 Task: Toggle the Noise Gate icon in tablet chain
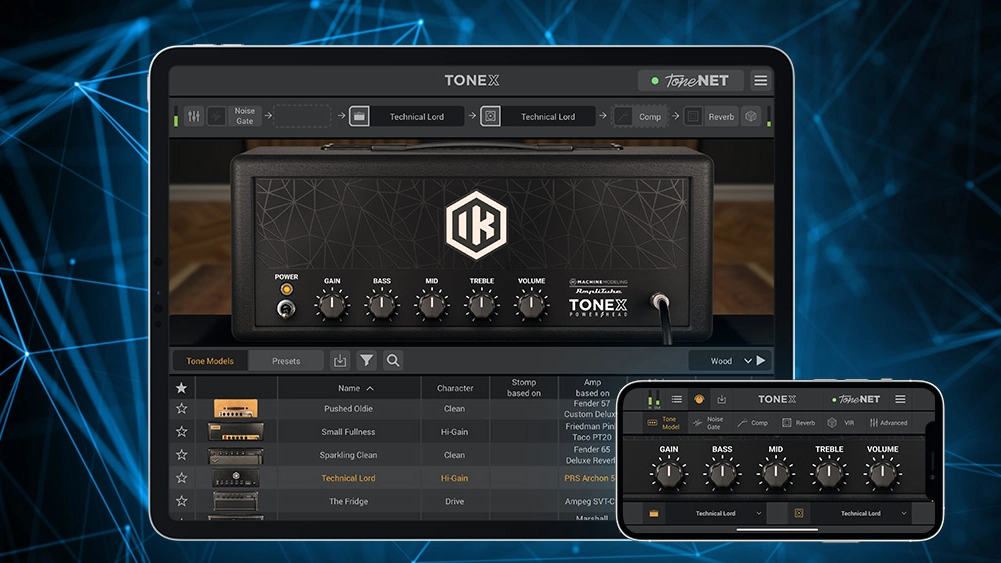point(217,116)
